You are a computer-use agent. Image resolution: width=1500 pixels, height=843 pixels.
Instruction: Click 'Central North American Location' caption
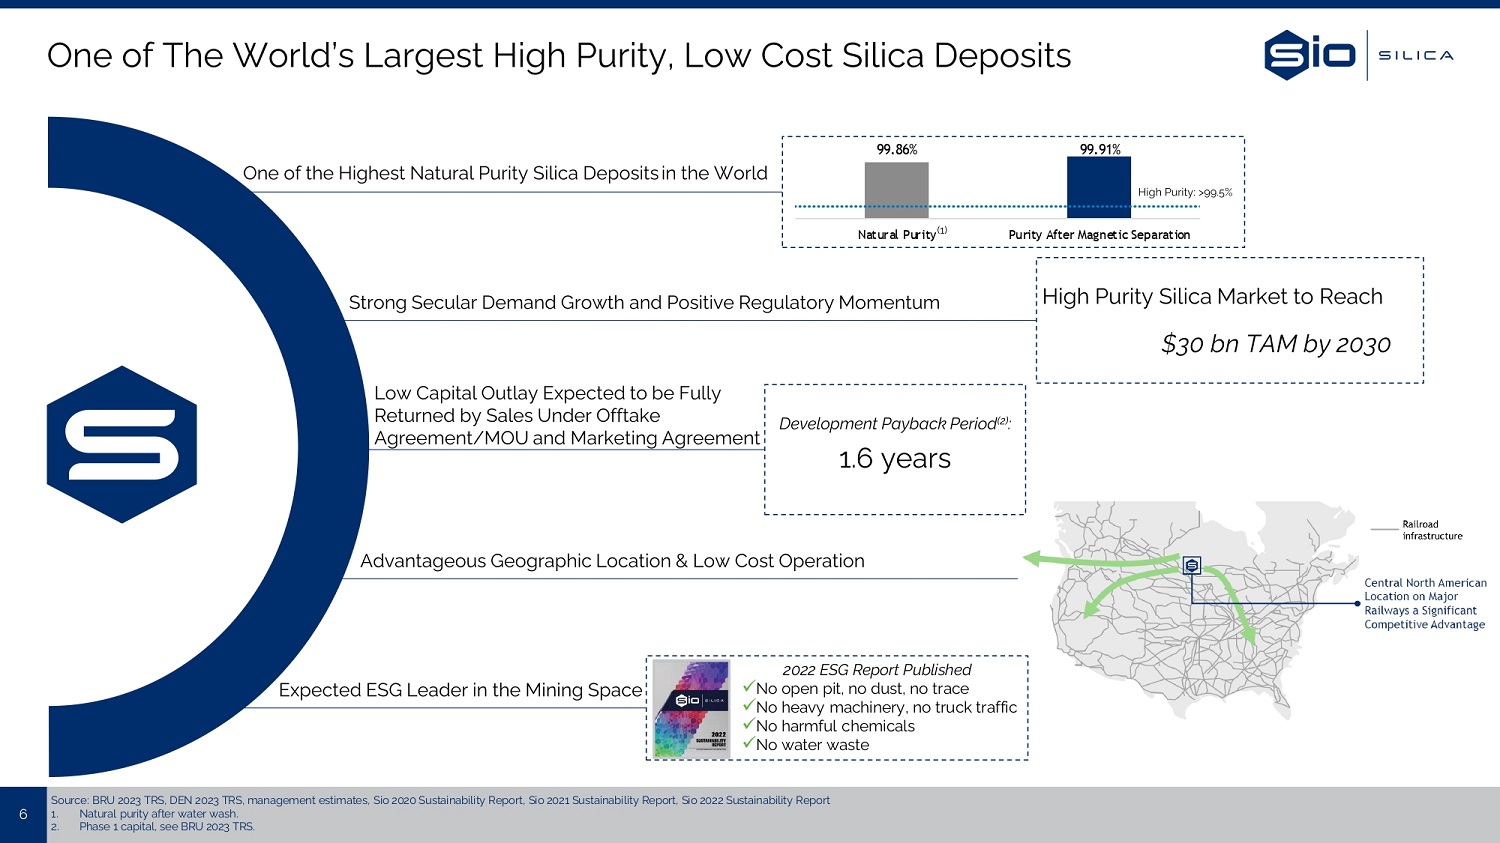1425,603
